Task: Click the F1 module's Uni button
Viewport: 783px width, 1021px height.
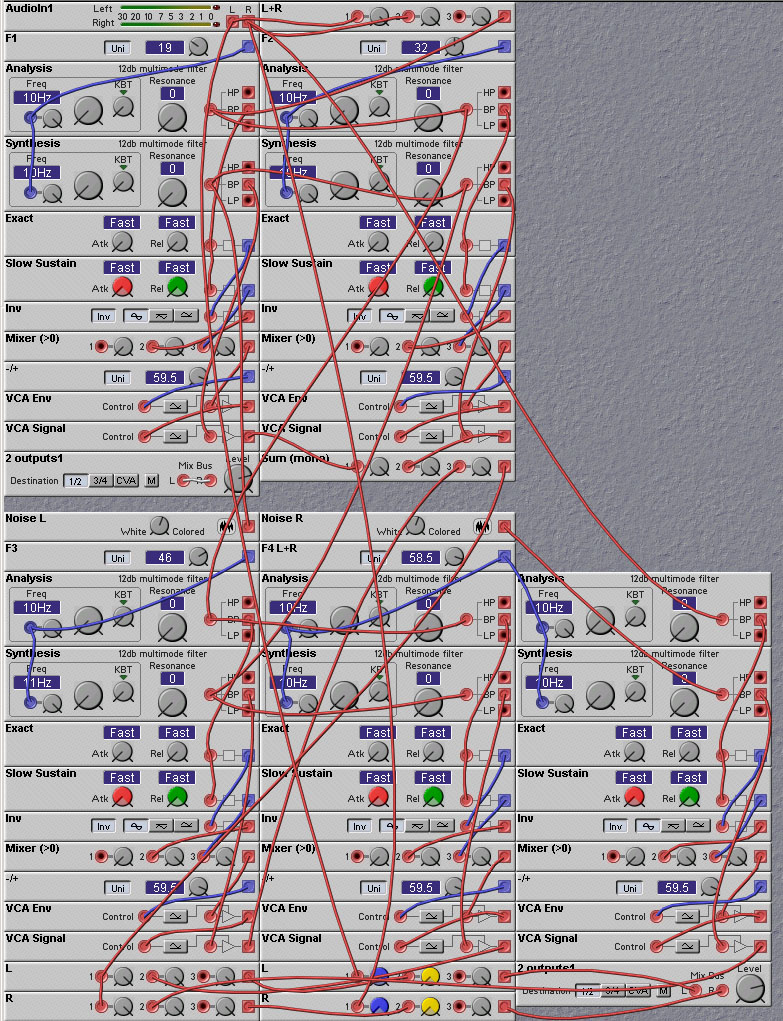Action: (117, 47)
